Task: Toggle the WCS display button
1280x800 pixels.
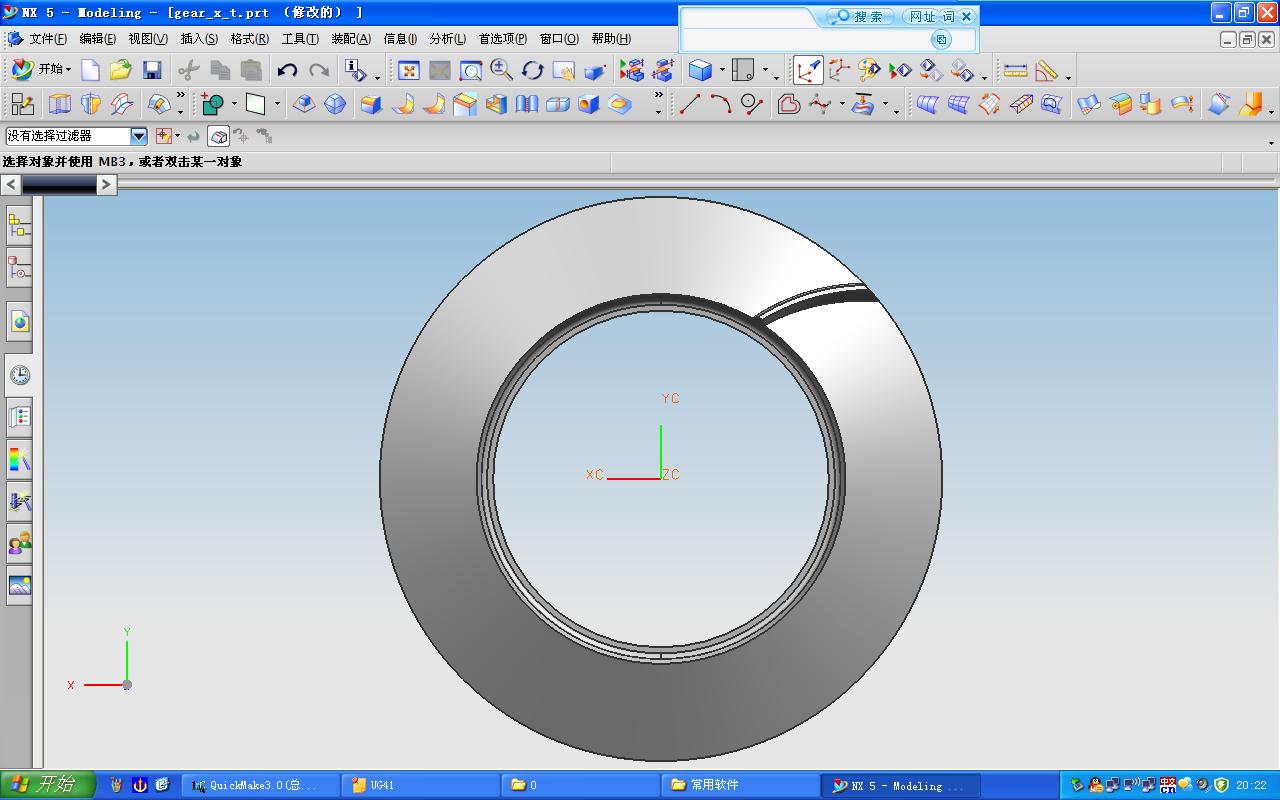Action: 808,70
